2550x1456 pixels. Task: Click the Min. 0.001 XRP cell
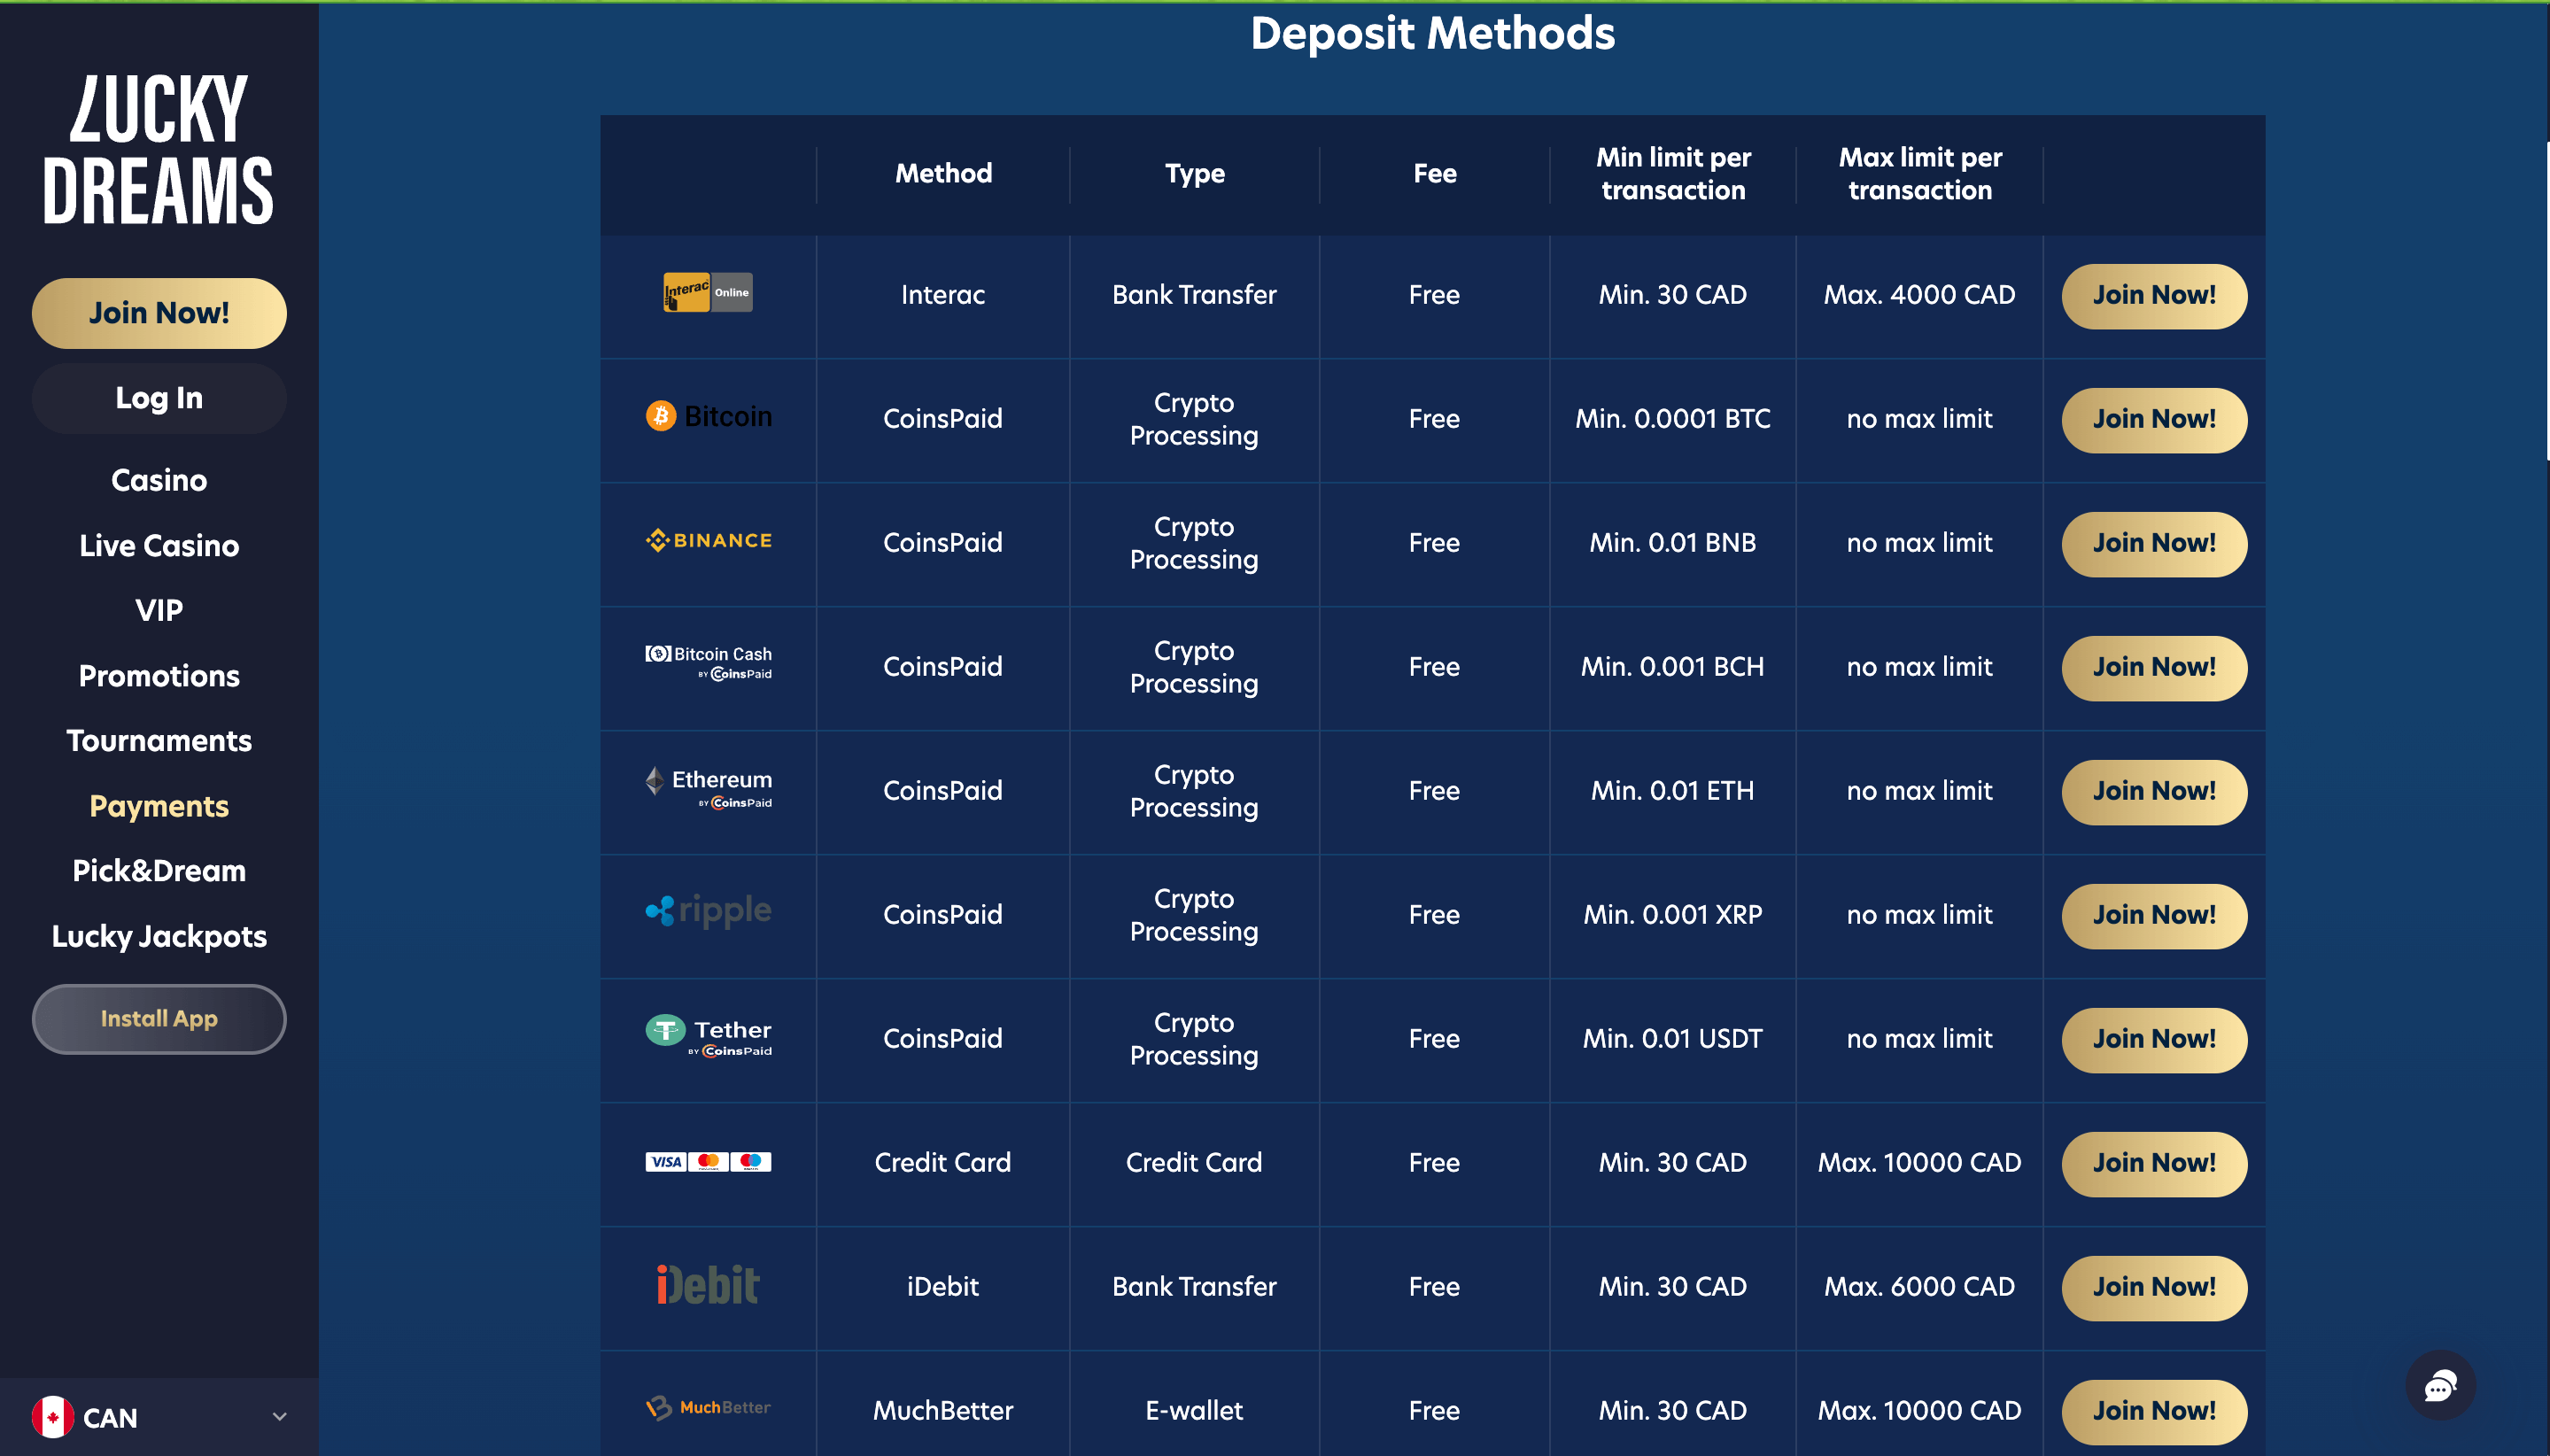pyautogui.click(x=1673, y=915)
